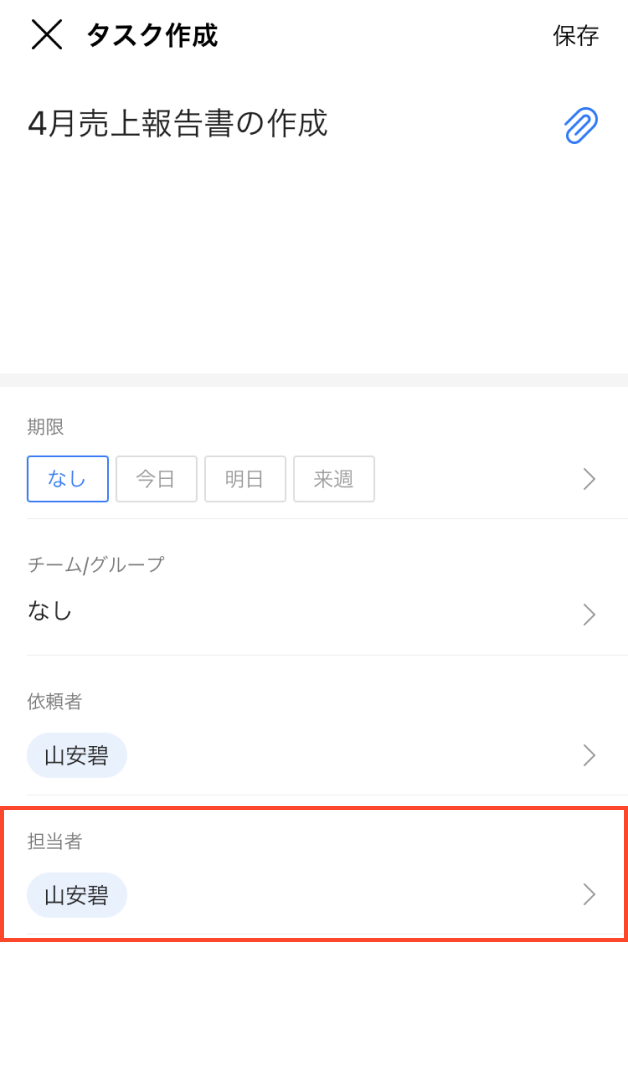
Task: Edit task title 4月売上報告書の作成
Action: pyautogui.click(x=178, y=124)
